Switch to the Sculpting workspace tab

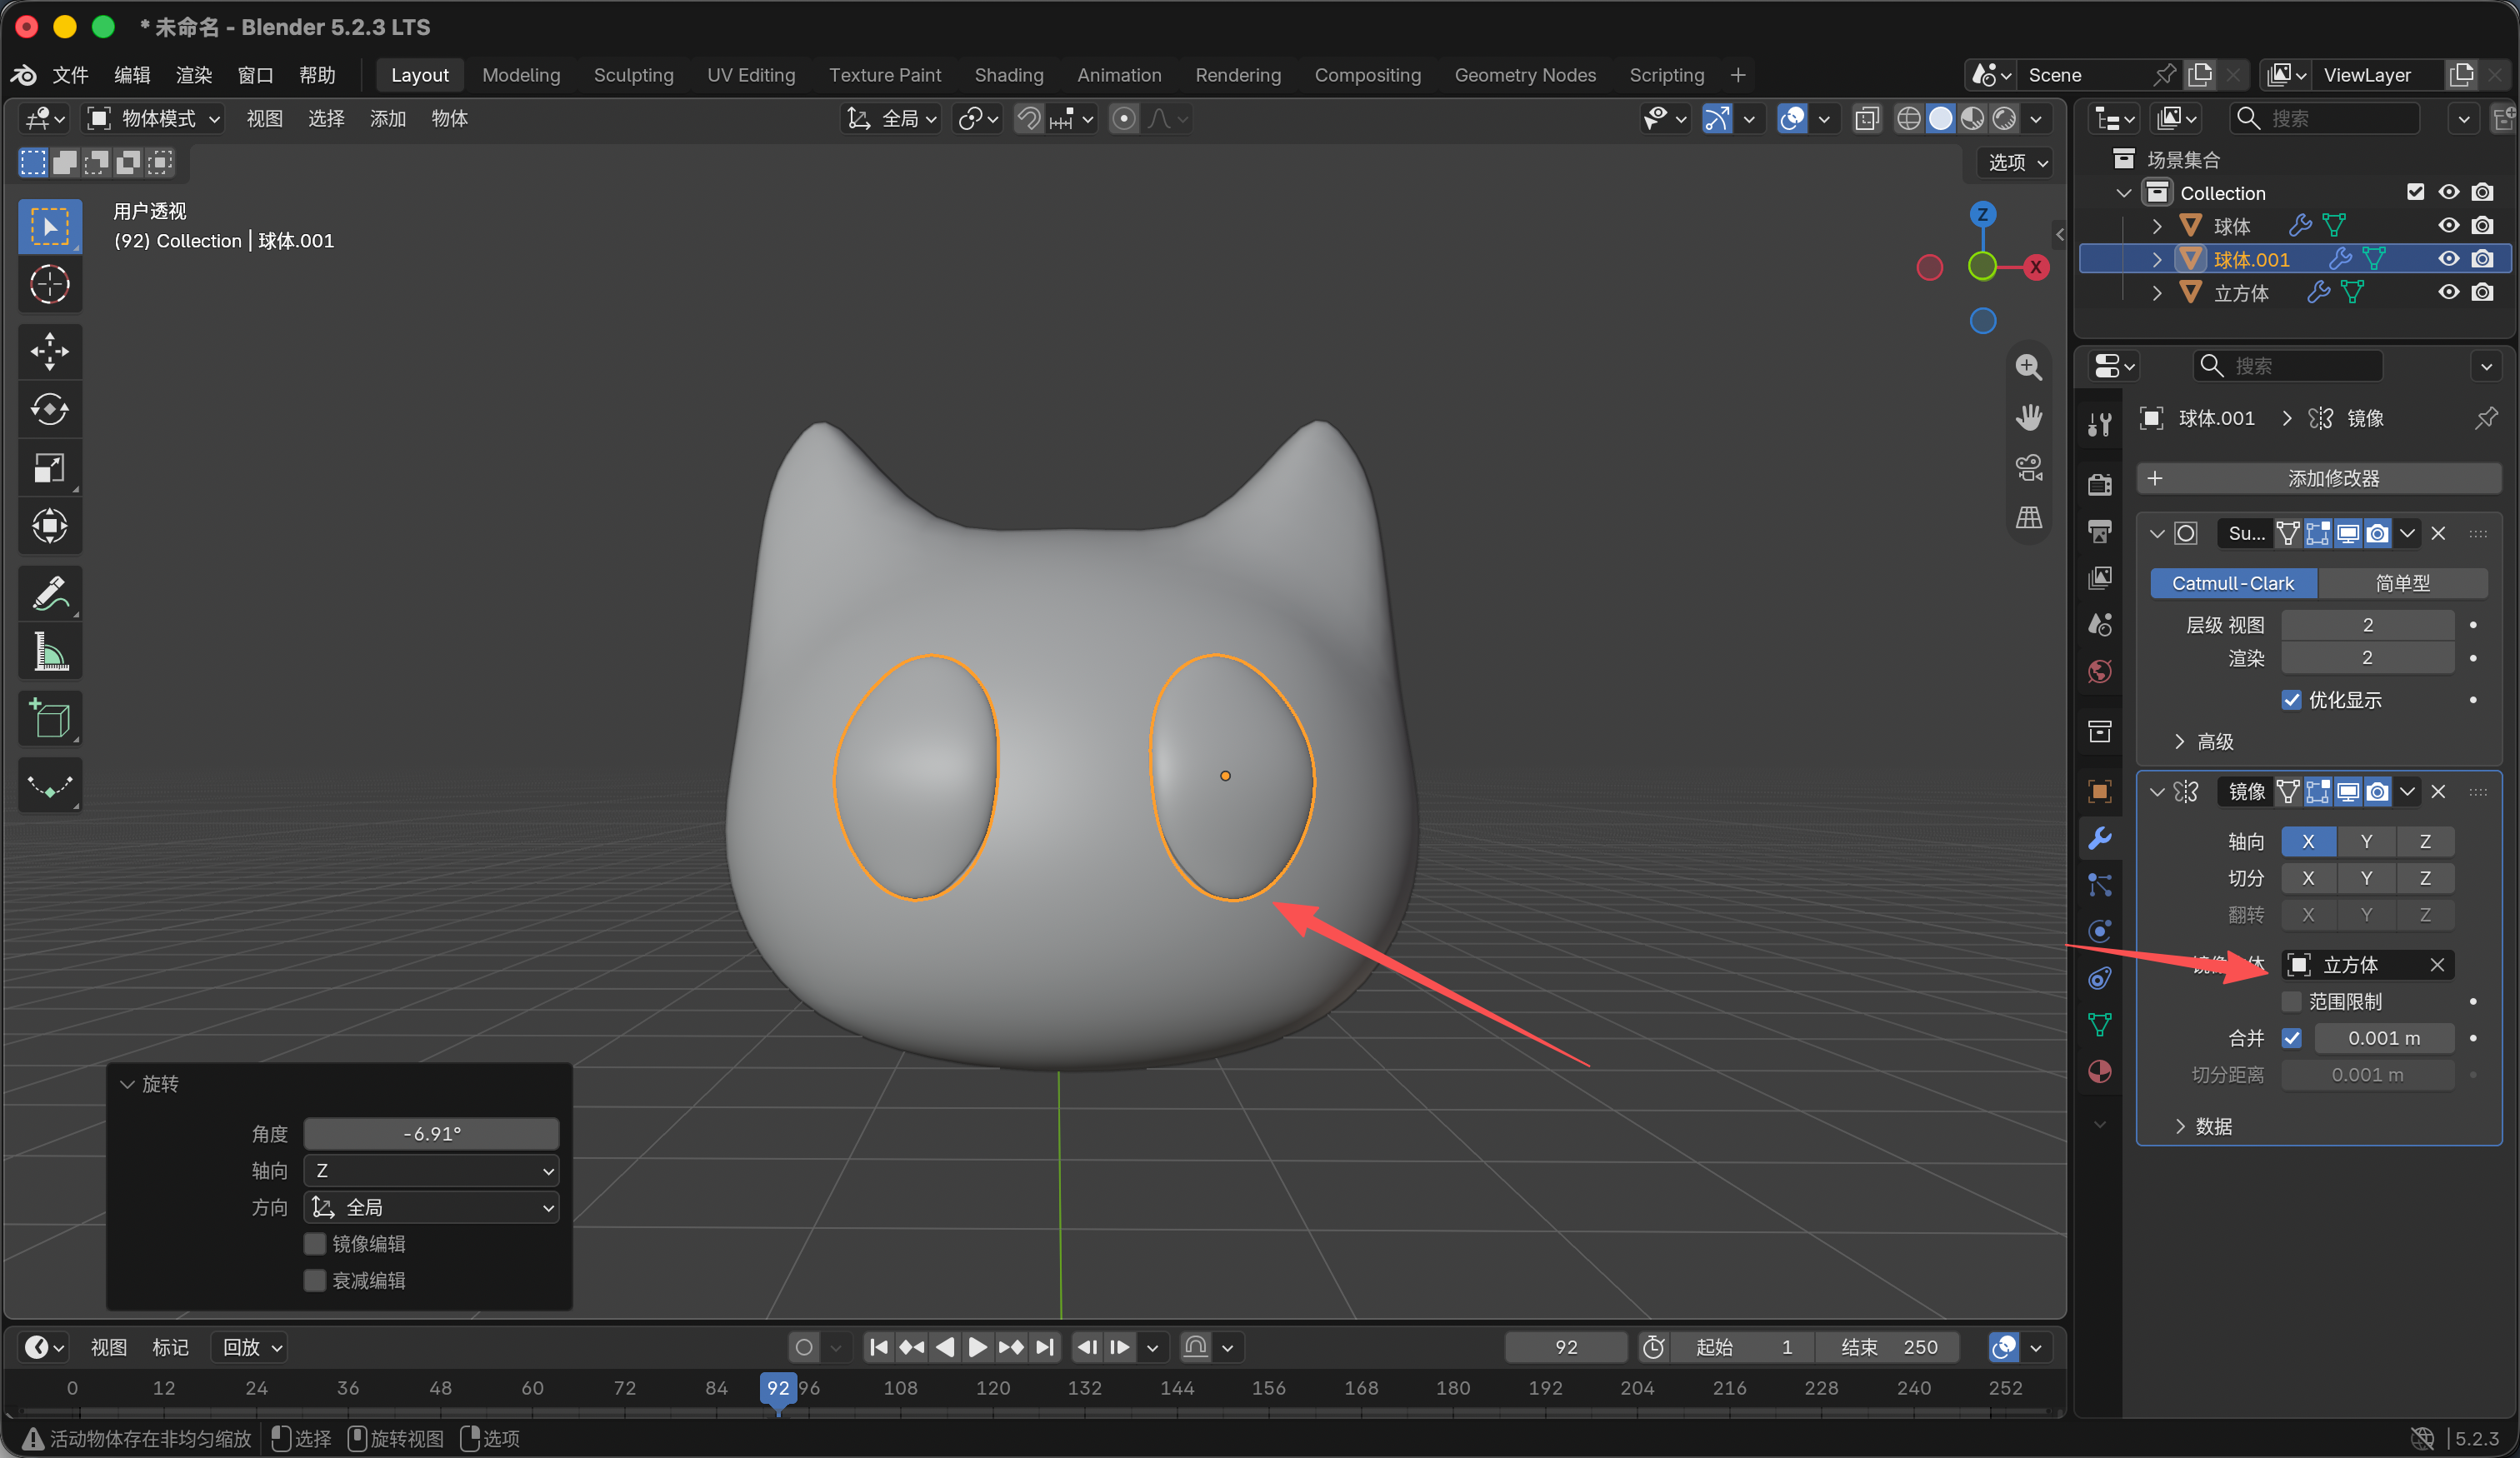click(633, 75)
